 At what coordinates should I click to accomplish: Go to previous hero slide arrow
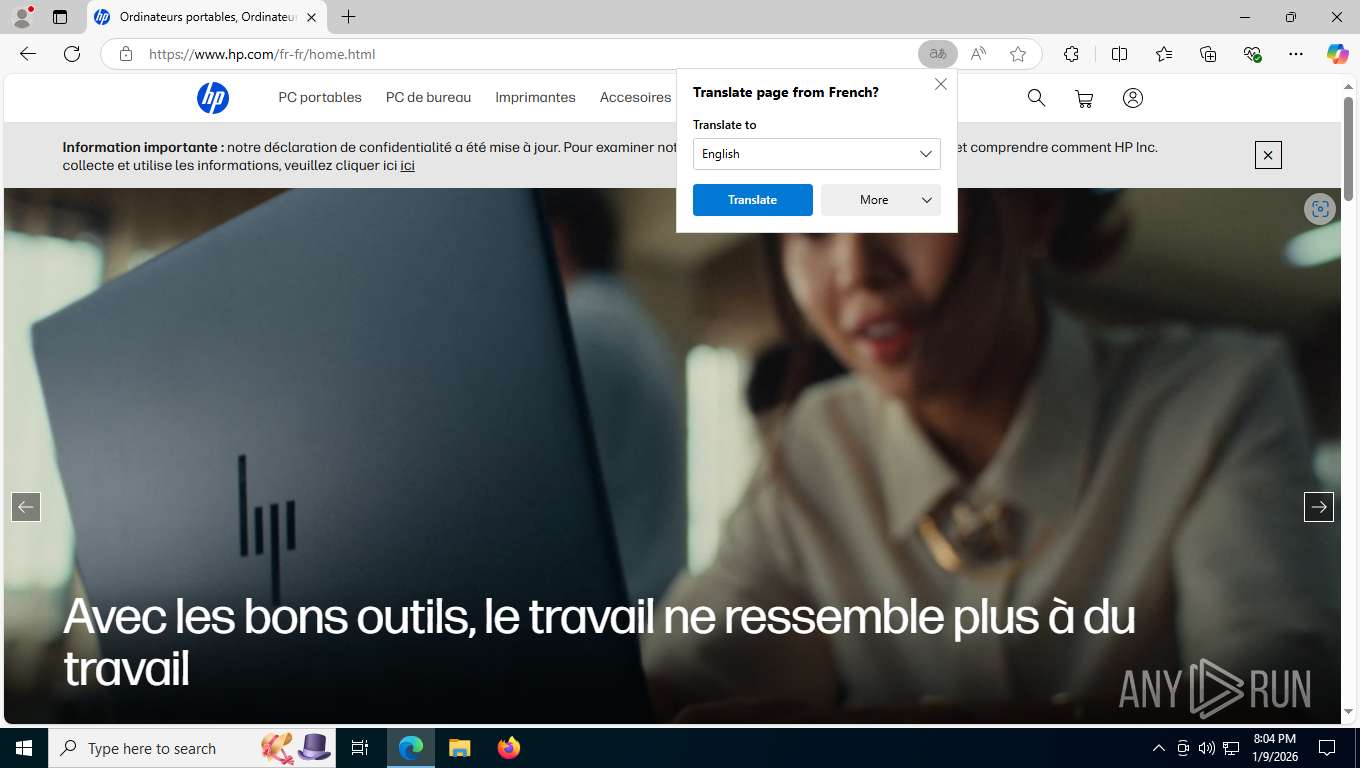click(x=26, y=507)
